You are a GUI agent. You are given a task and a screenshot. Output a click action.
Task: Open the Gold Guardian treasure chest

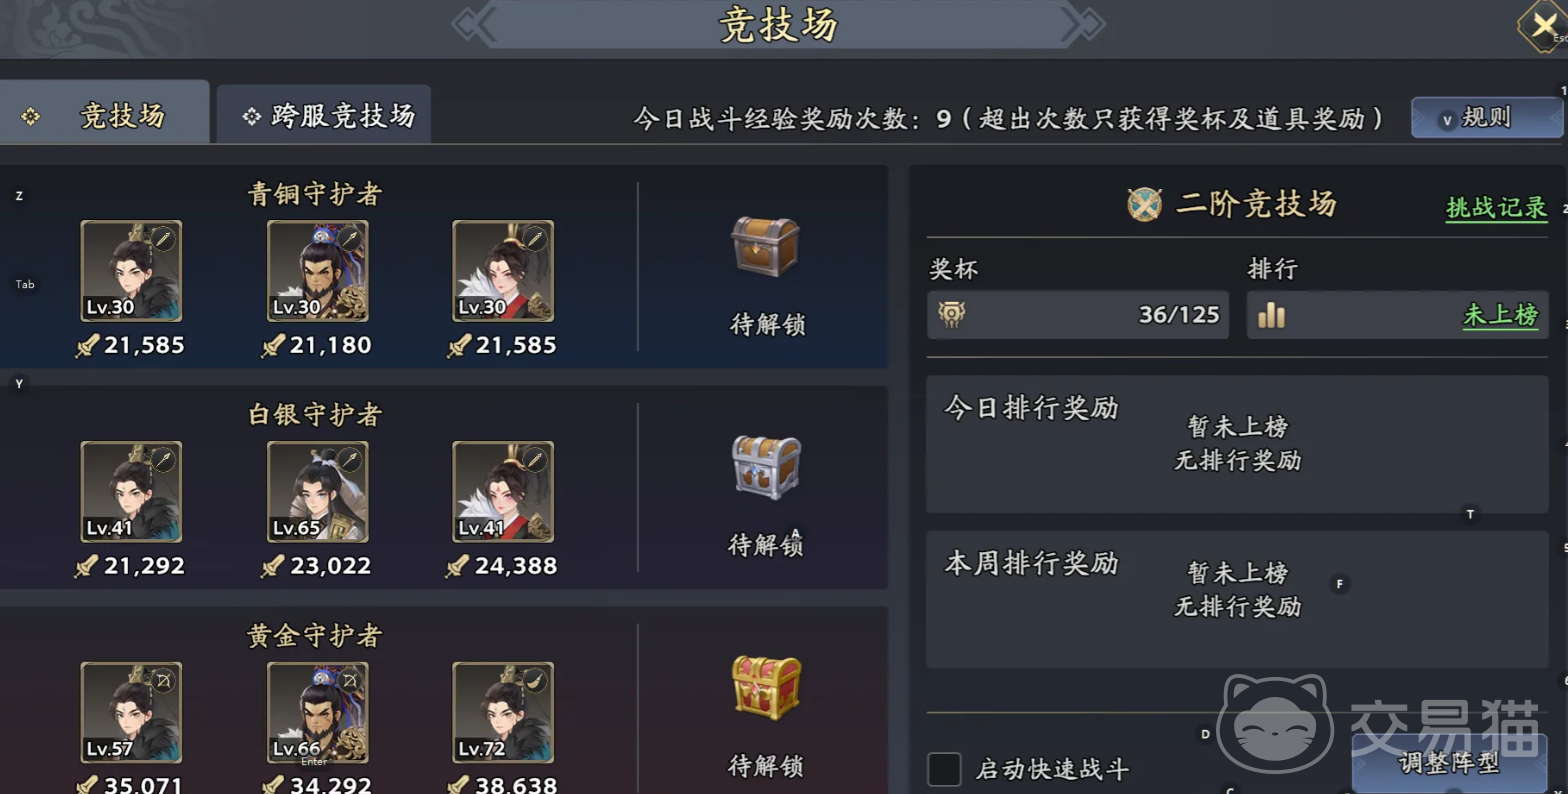[766, 688]
